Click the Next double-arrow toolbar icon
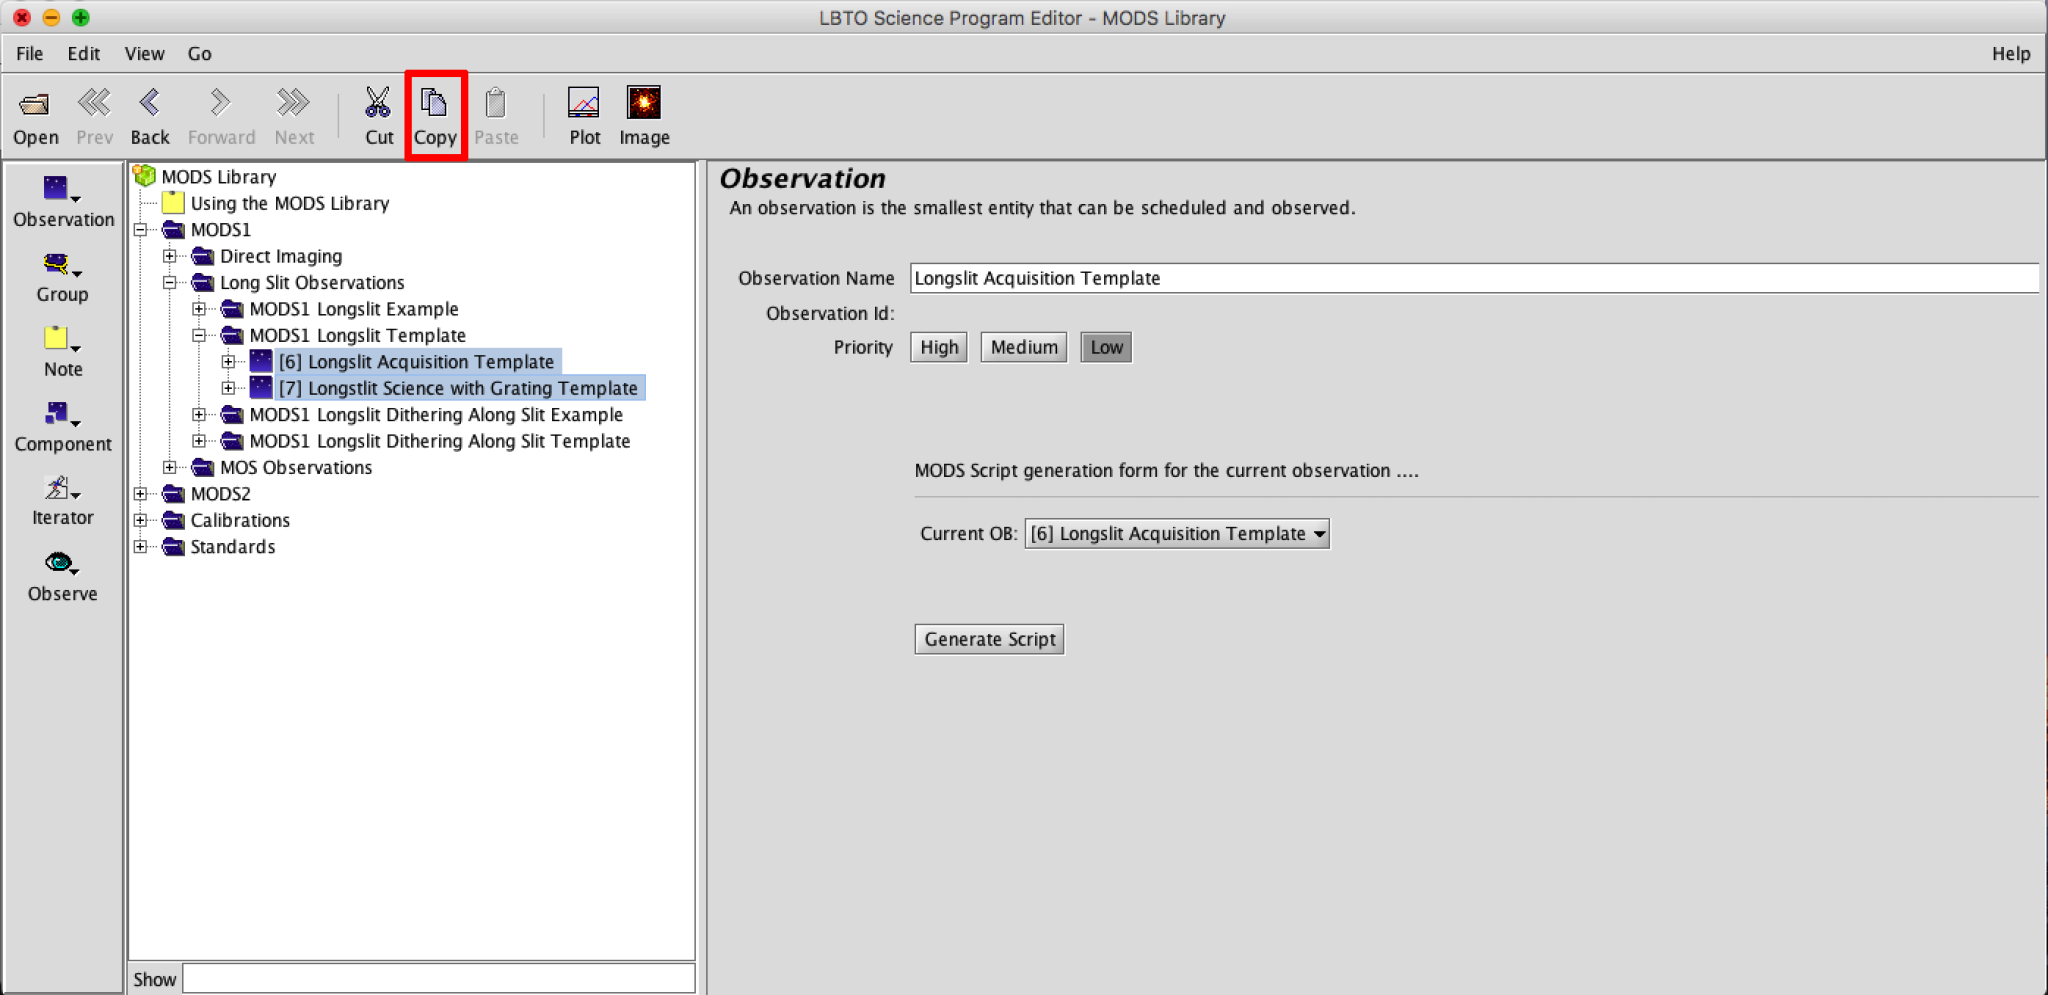 click(293, 103)
